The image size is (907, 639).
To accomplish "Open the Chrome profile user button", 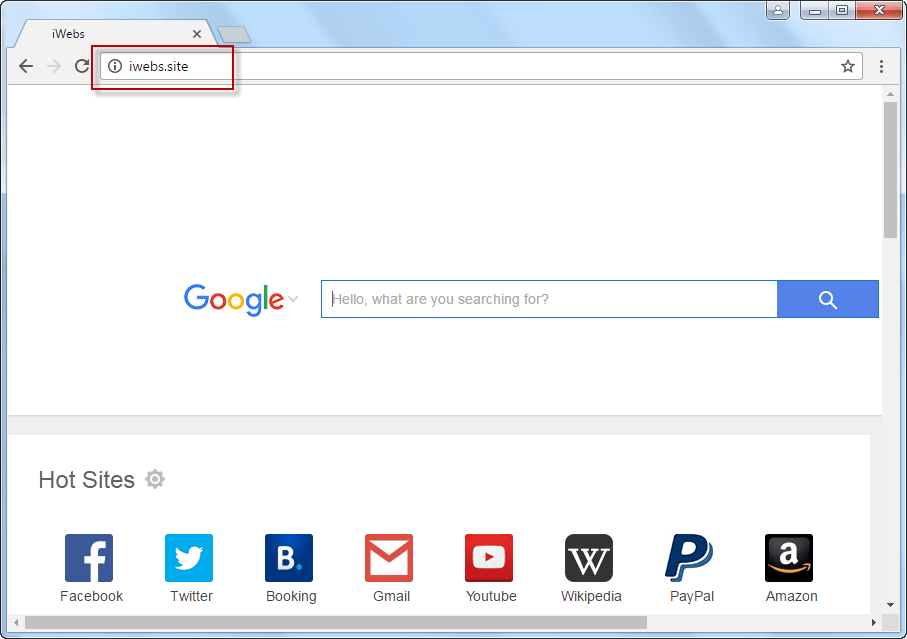I will point(777,10).
